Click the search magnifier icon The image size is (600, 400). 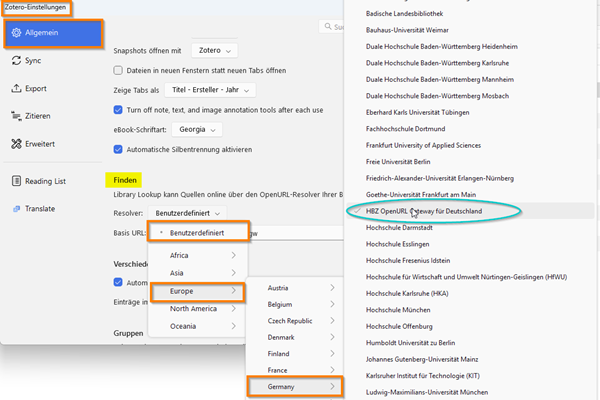pos(328,26)
